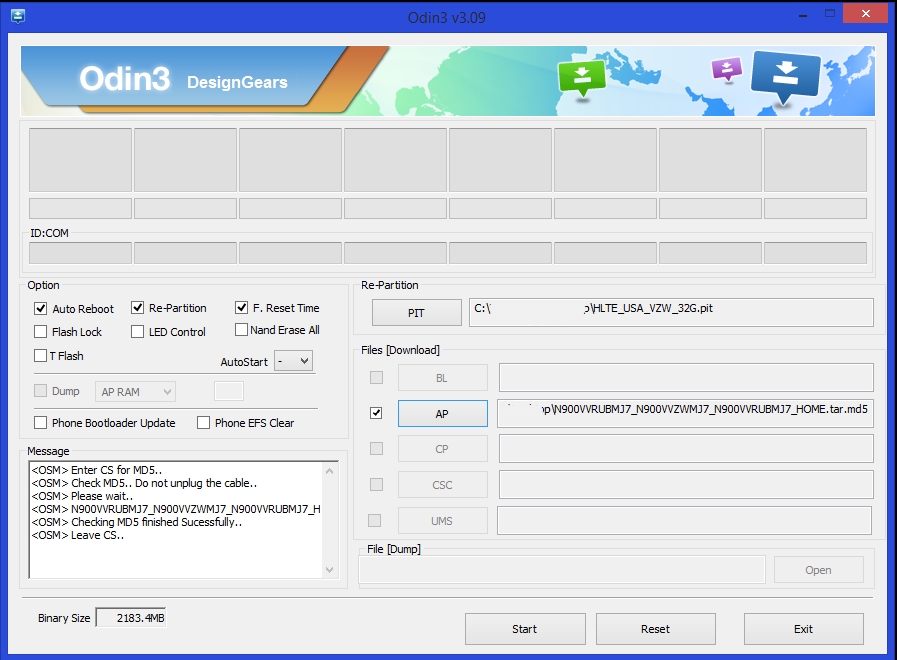Click the BL checkbox
The width and height of the screenshot is (897, 660).
point(376,377)
